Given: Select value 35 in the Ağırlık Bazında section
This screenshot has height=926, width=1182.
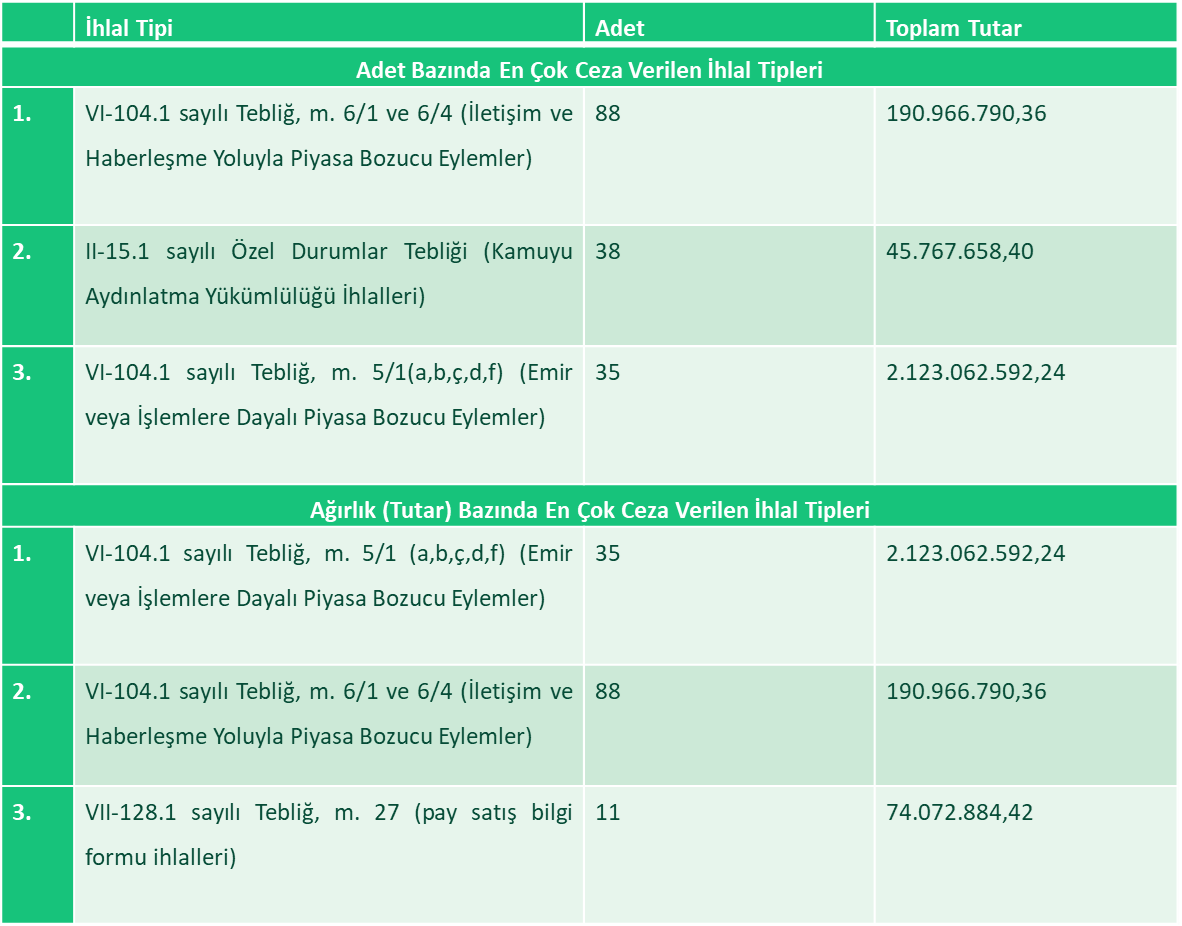Looking at the screenshot, I should [x=608, y=553].
